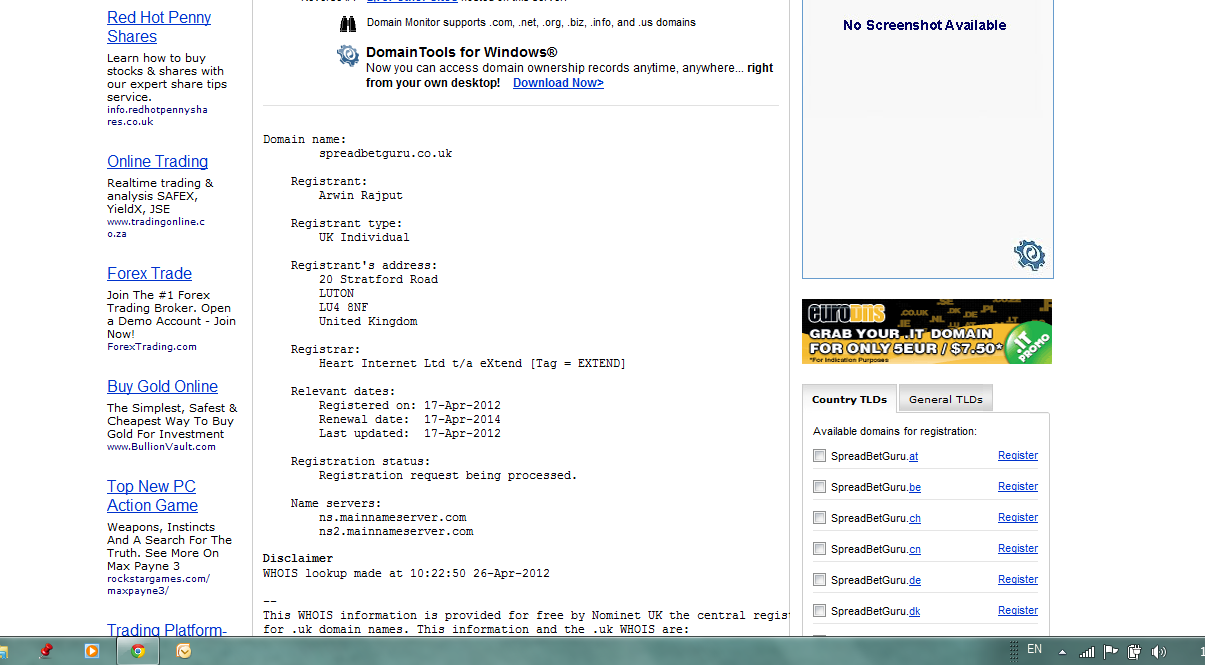Open the Red Hot Penny Shares ad link
Image resolution: width=1205 pixels, height=665 pixels.
point(159,27)
